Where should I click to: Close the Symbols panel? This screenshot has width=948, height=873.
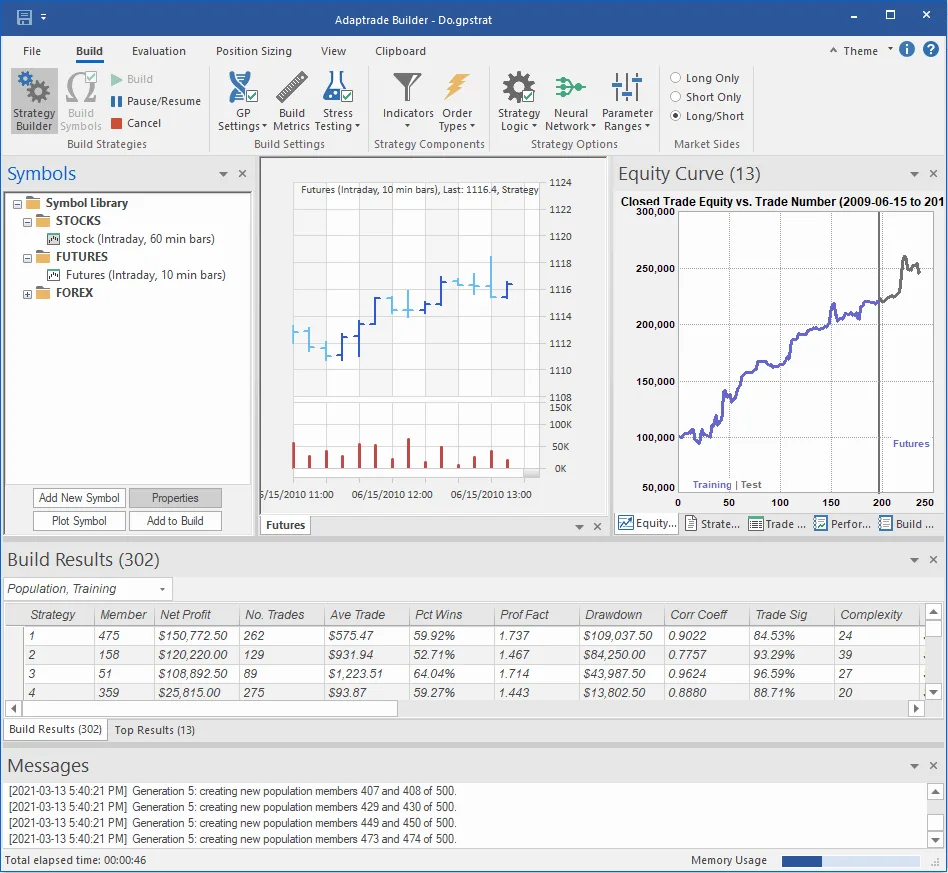242,174
